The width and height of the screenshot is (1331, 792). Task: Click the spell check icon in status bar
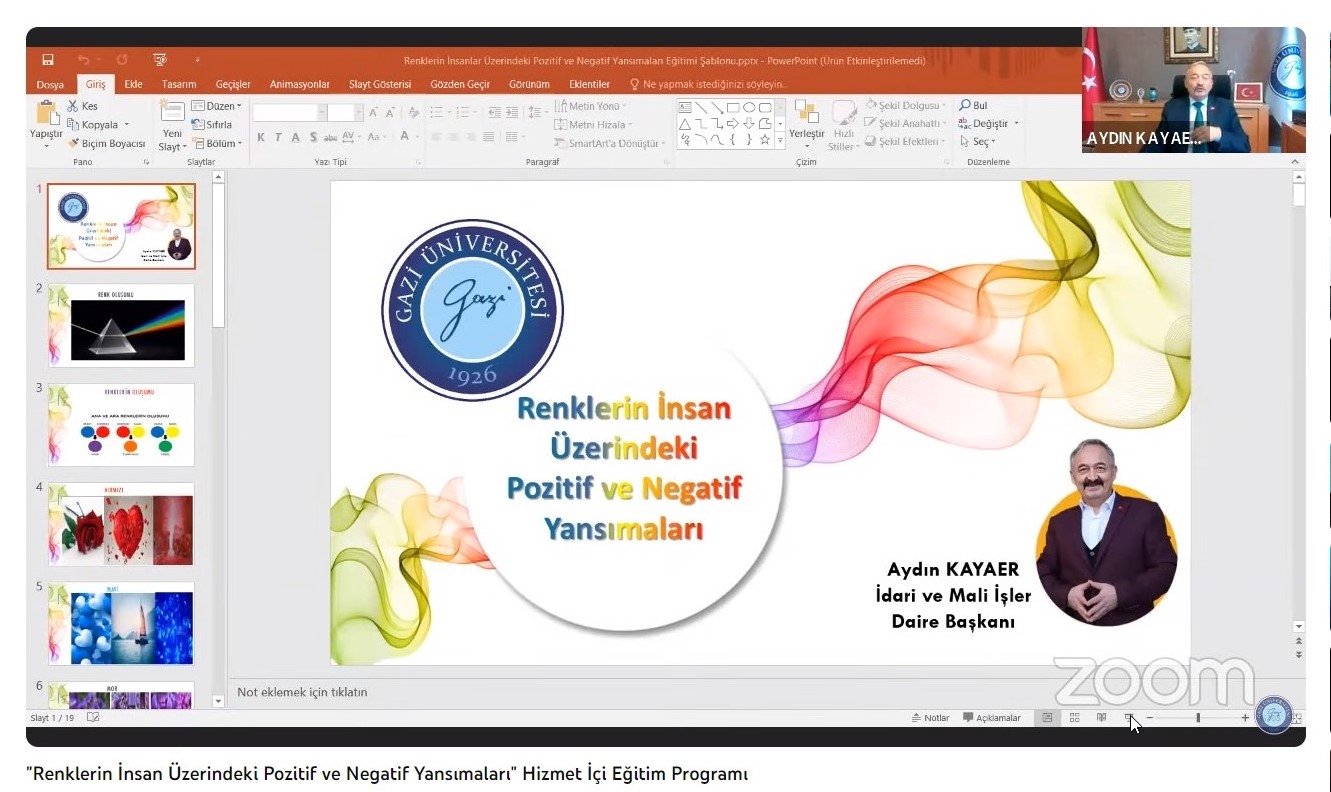click(x=93, y=717)
